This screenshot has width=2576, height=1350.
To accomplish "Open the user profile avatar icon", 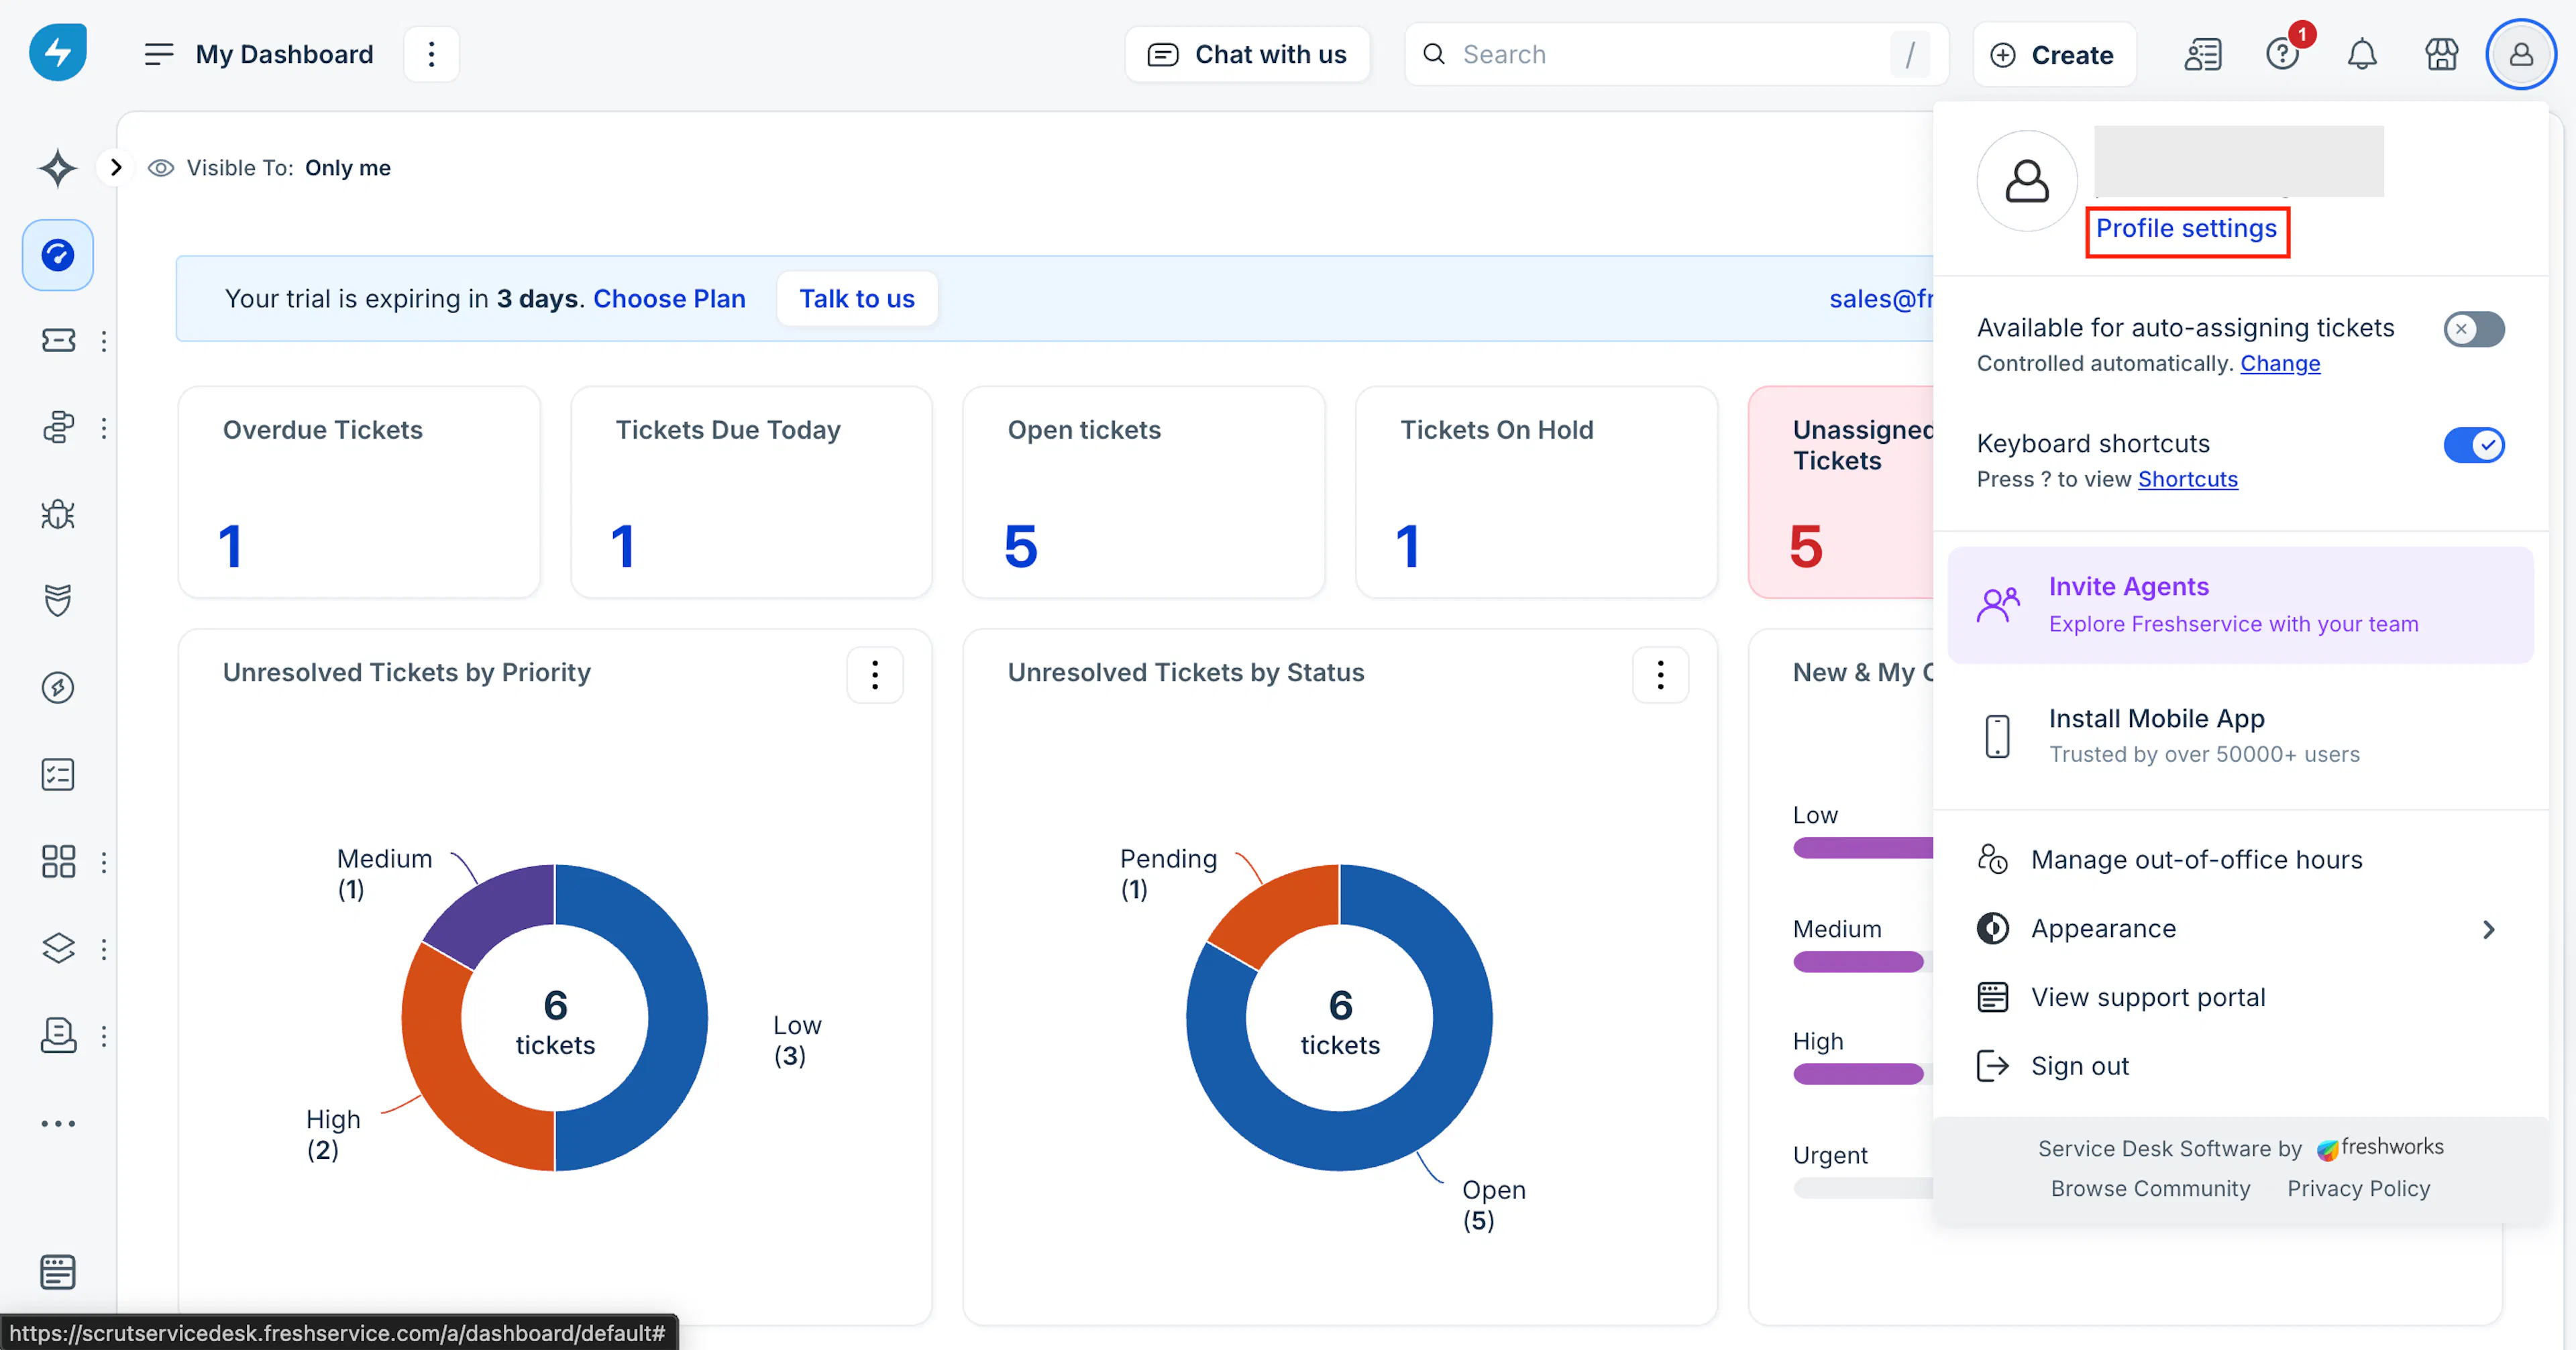I will point(2521,54).
